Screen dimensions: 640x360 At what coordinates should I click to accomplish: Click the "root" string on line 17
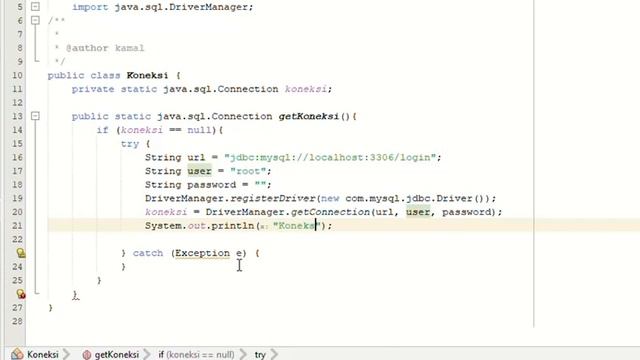(248, 171)
